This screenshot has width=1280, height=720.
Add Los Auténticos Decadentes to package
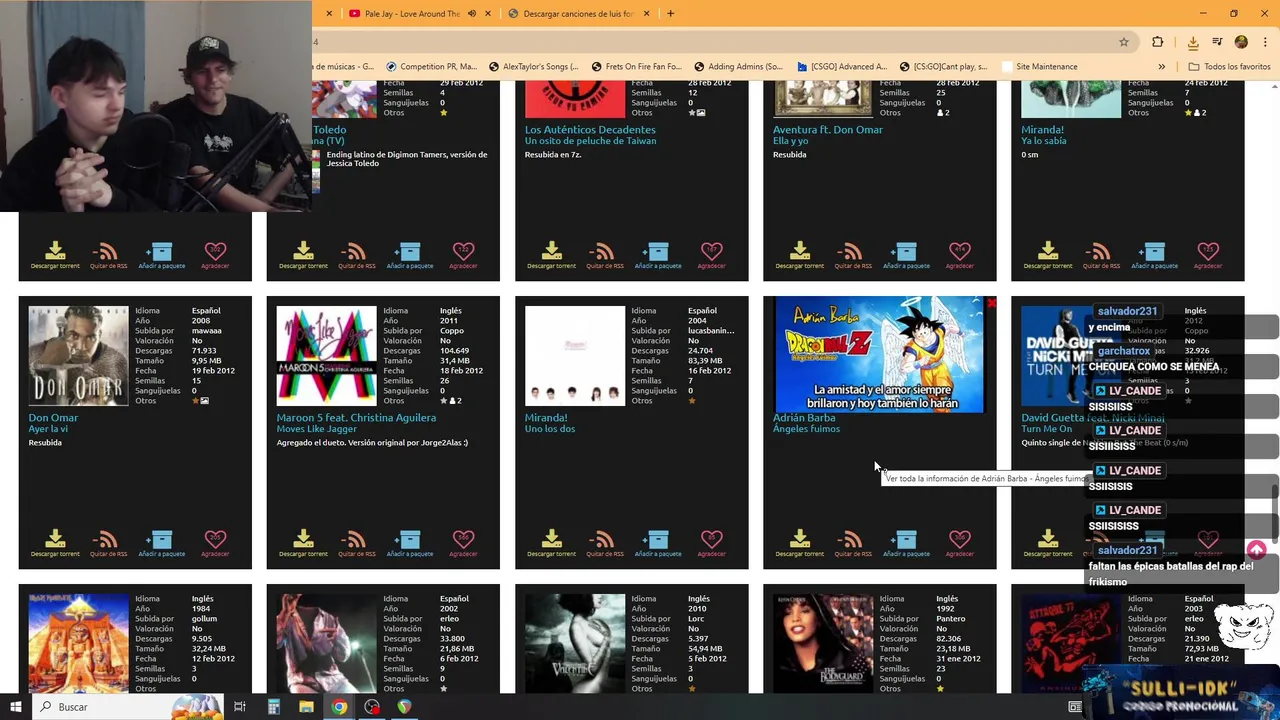pyautogui.click(x=657, y=255)
